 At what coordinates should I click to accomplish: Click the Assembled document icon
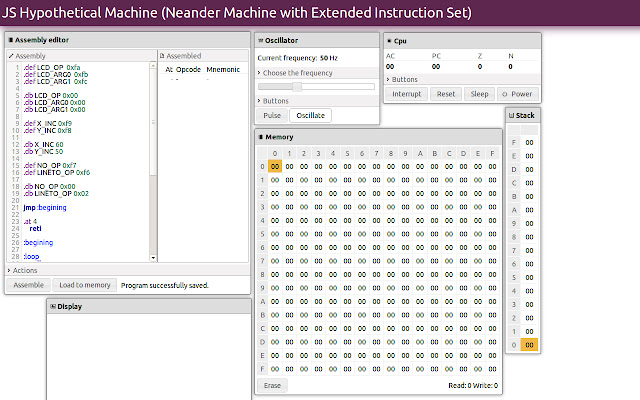(x=162, y=56)
